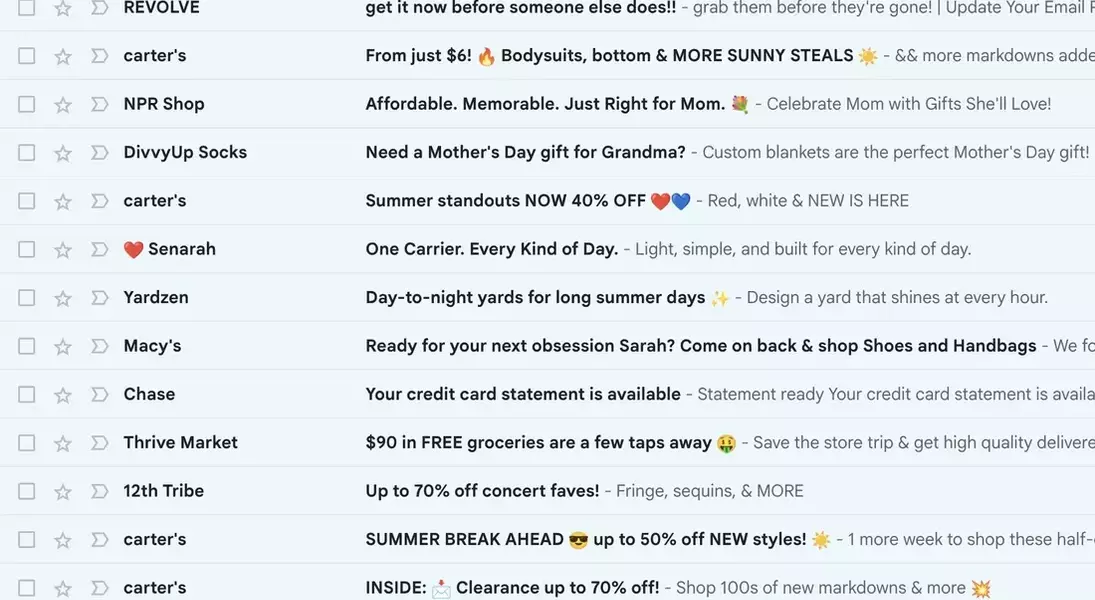Mark the Senarah email as important
Screen dimensions: 1095x600
(99, 249)
